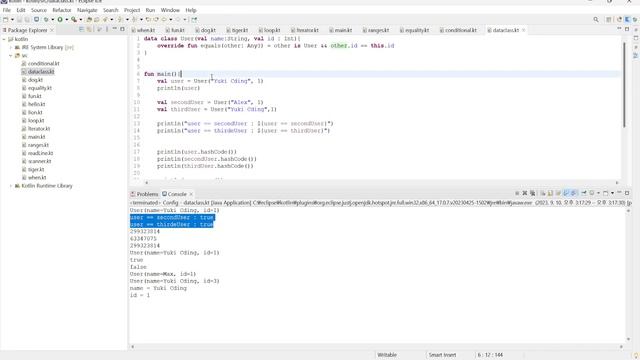Viewport: 640px width, 360px height.
Task: Expand the Kotlin Runtime Library node
Action: click(x=11, y=186)
